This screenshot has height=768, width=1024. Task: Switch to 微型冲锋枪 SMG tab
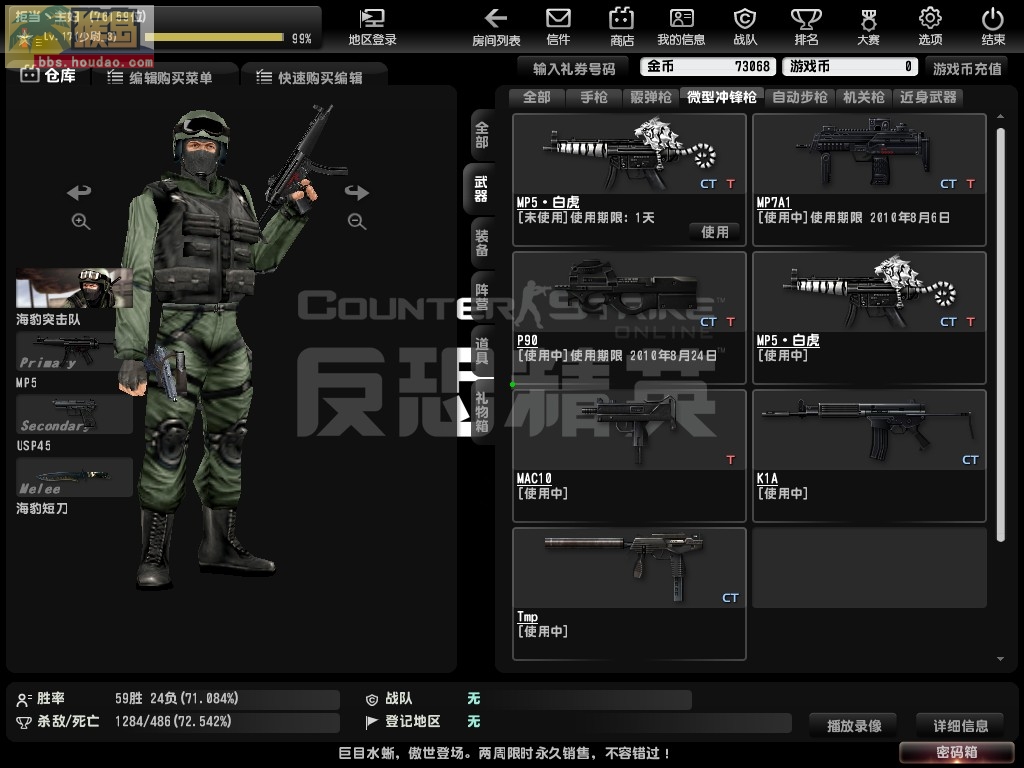click(x=722, y=97)
